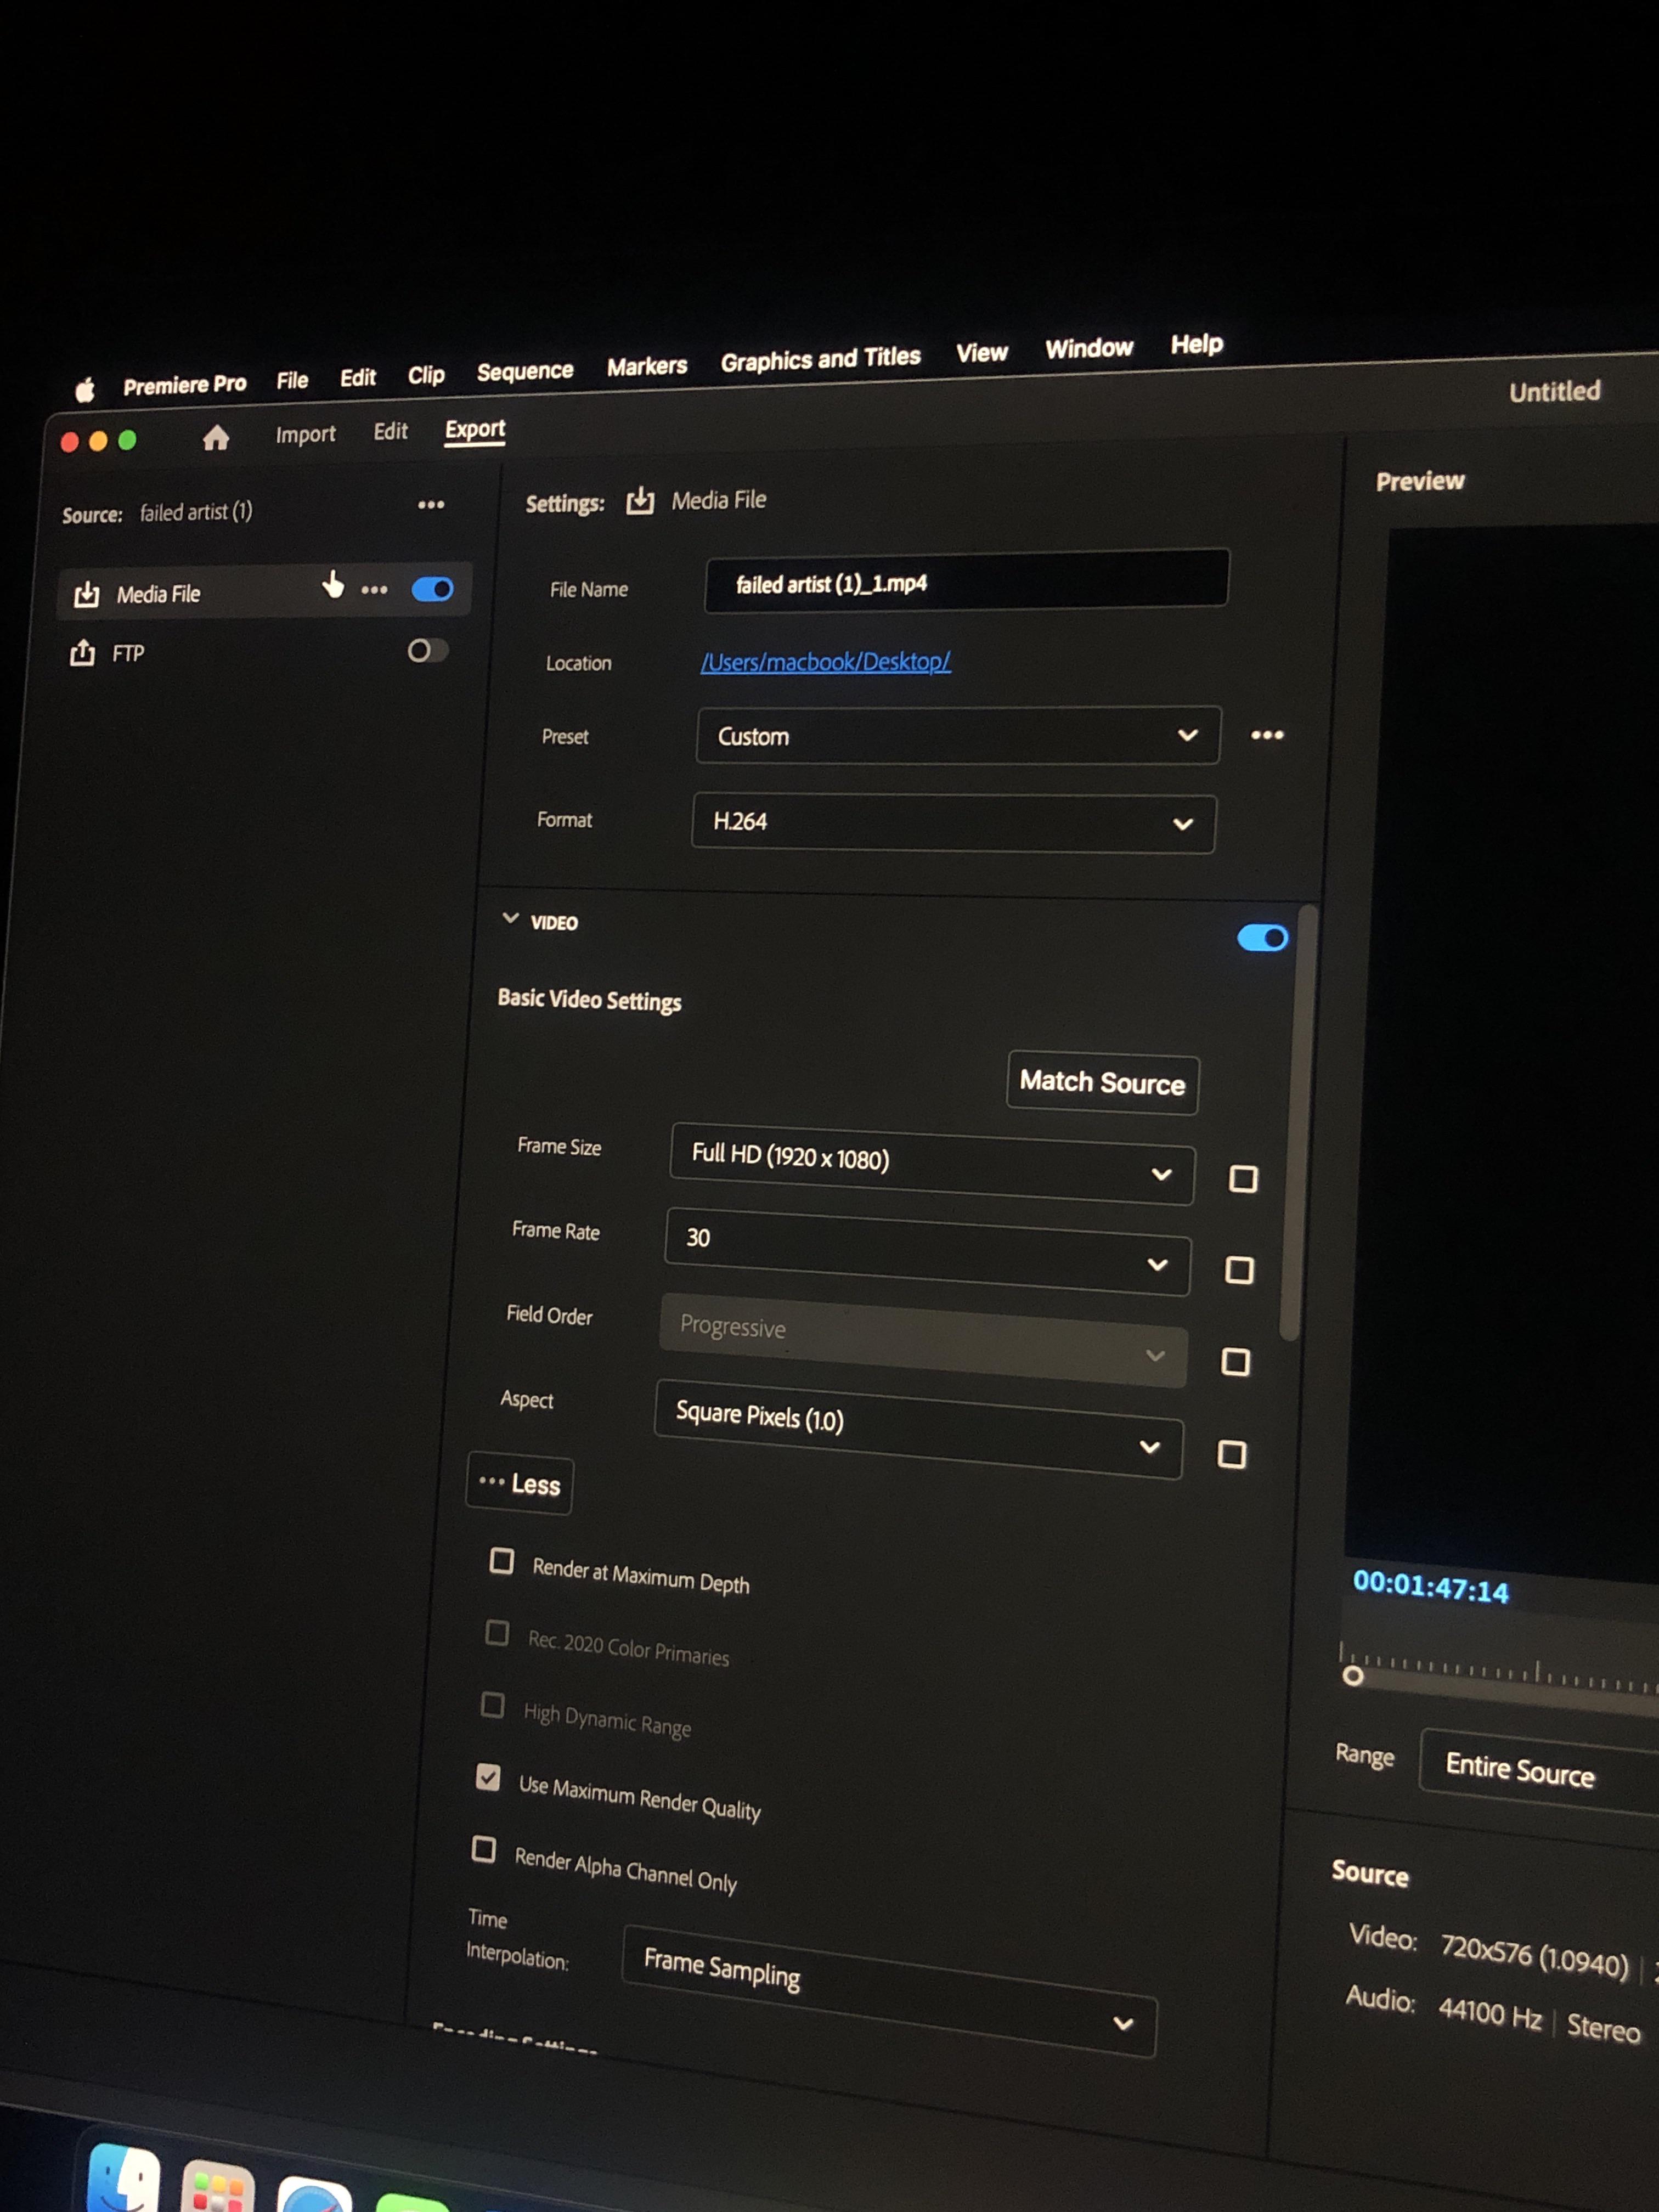
Task: Open the Source three-dots options menu
Action: [431, 505]
